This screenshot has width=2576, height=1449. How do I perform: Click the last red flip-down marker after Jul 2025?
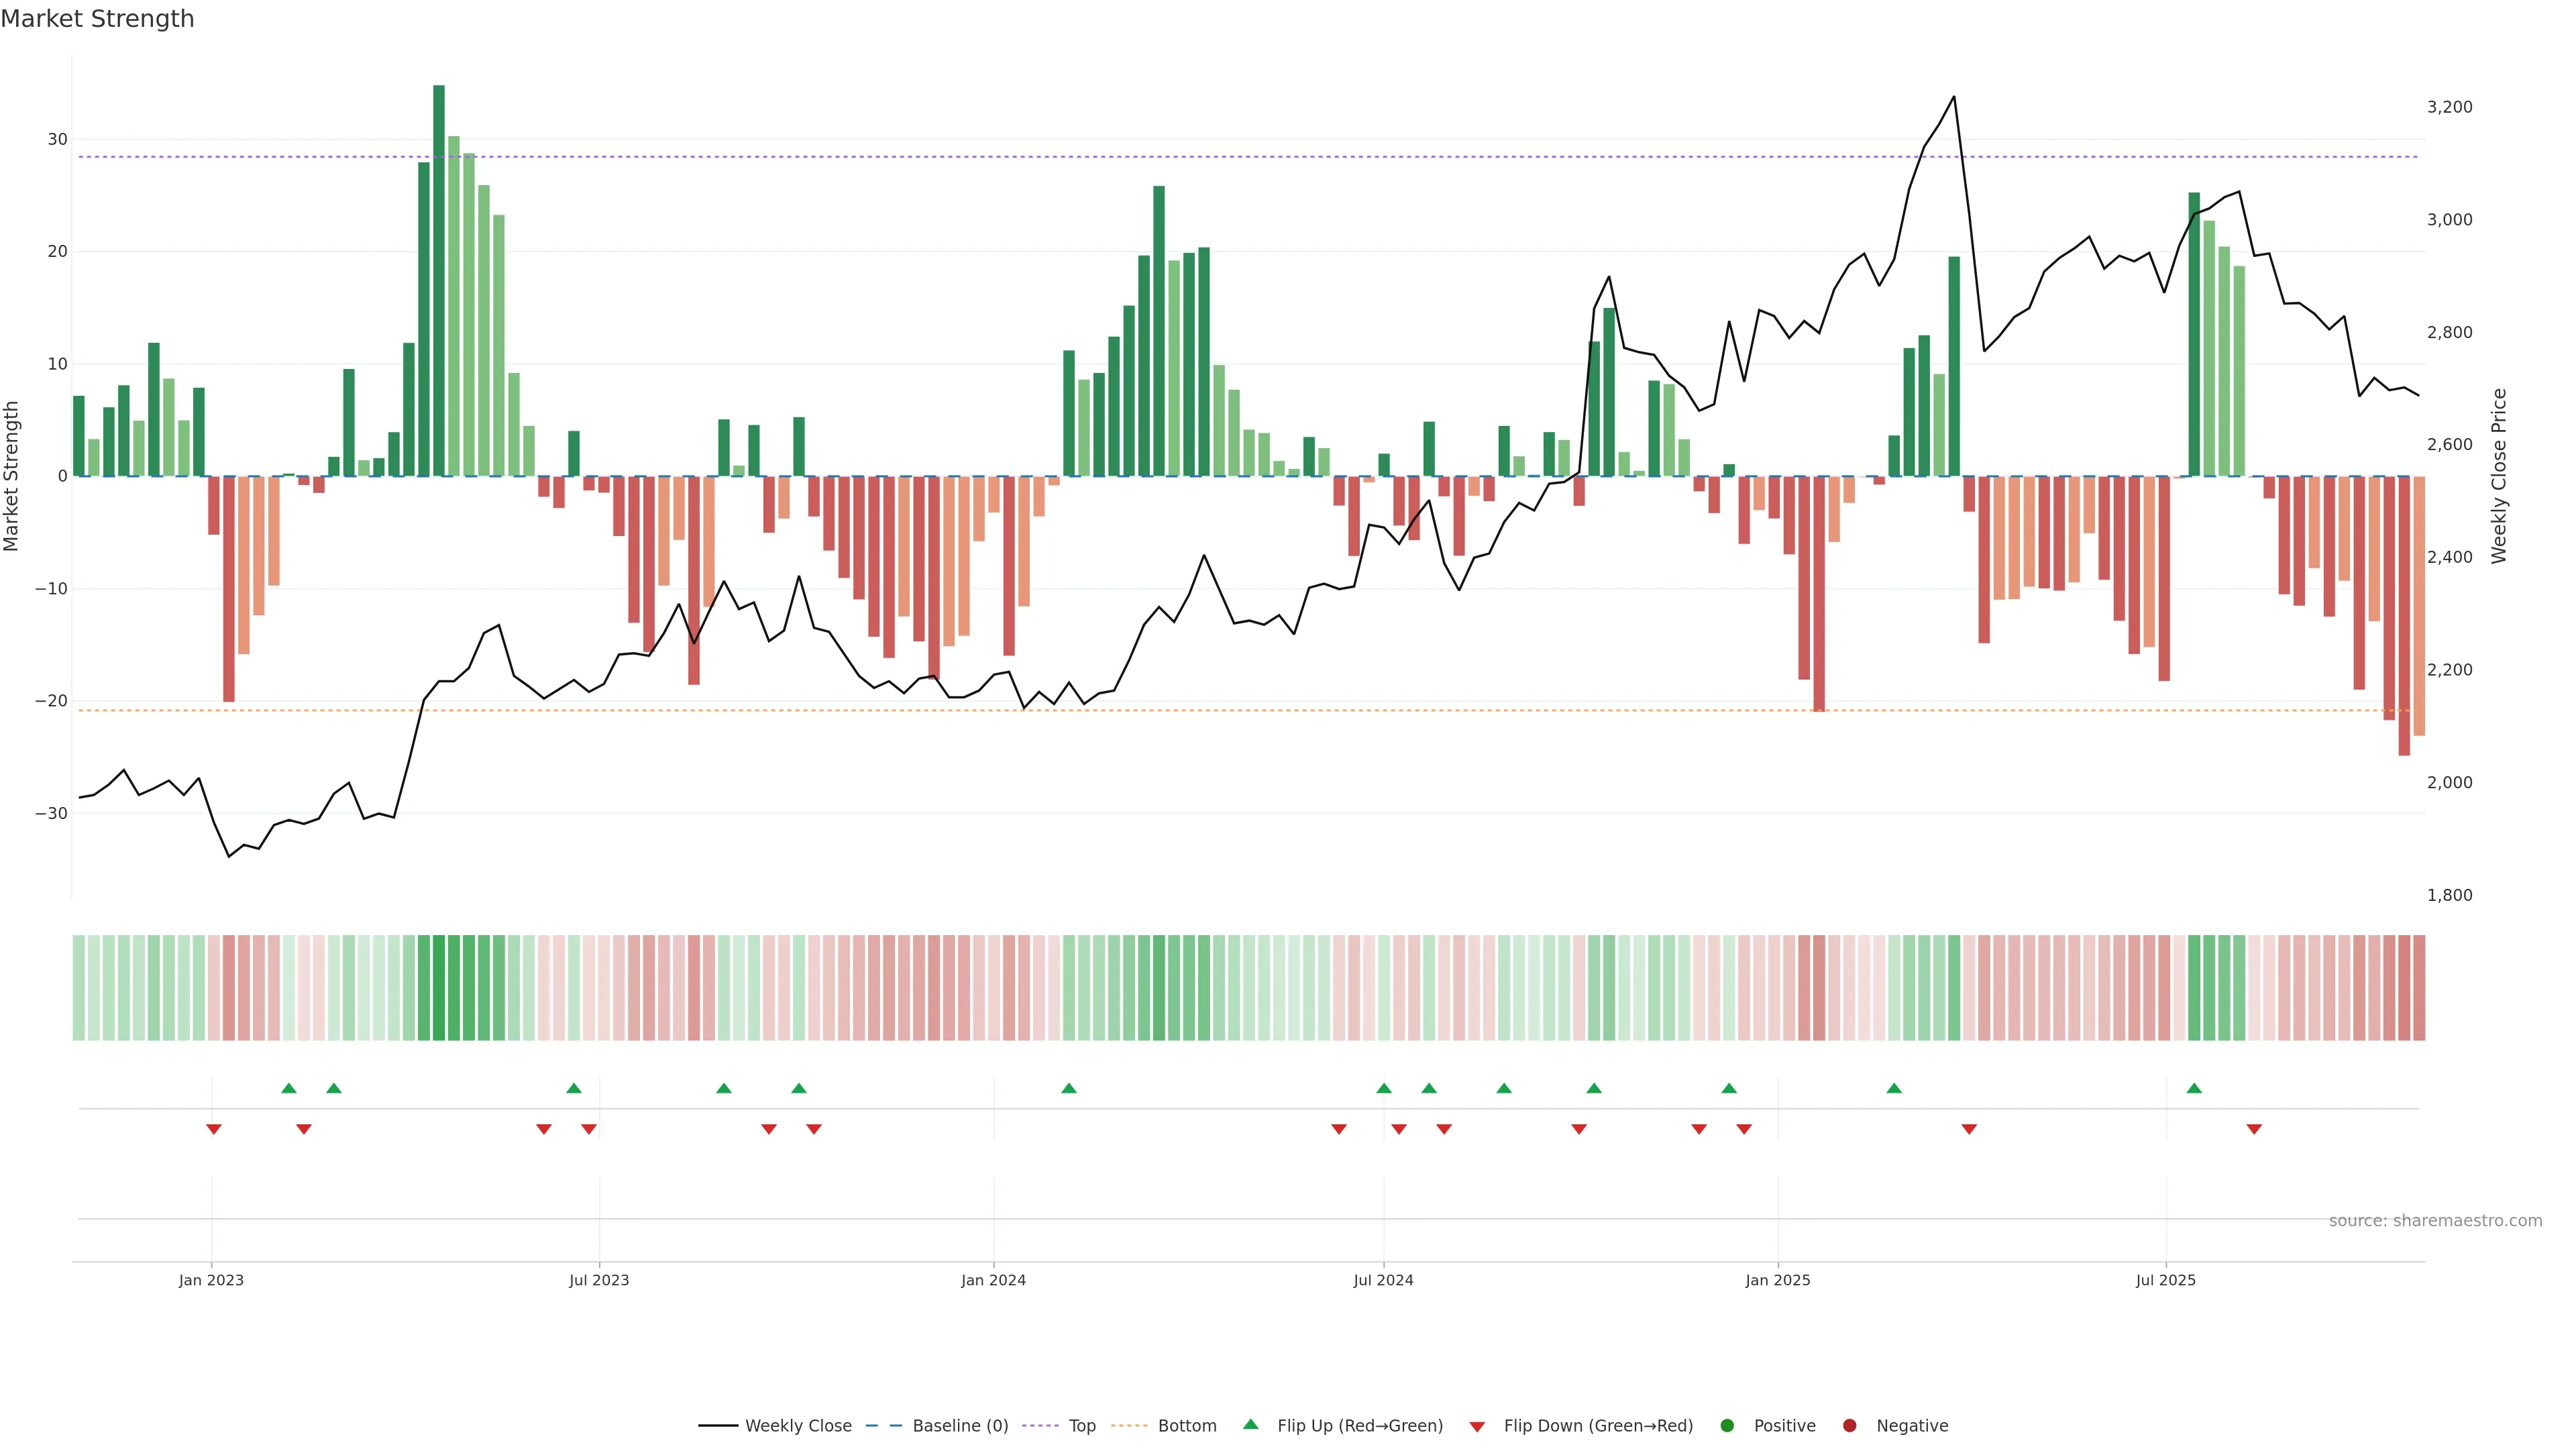coord(2254,1129)
